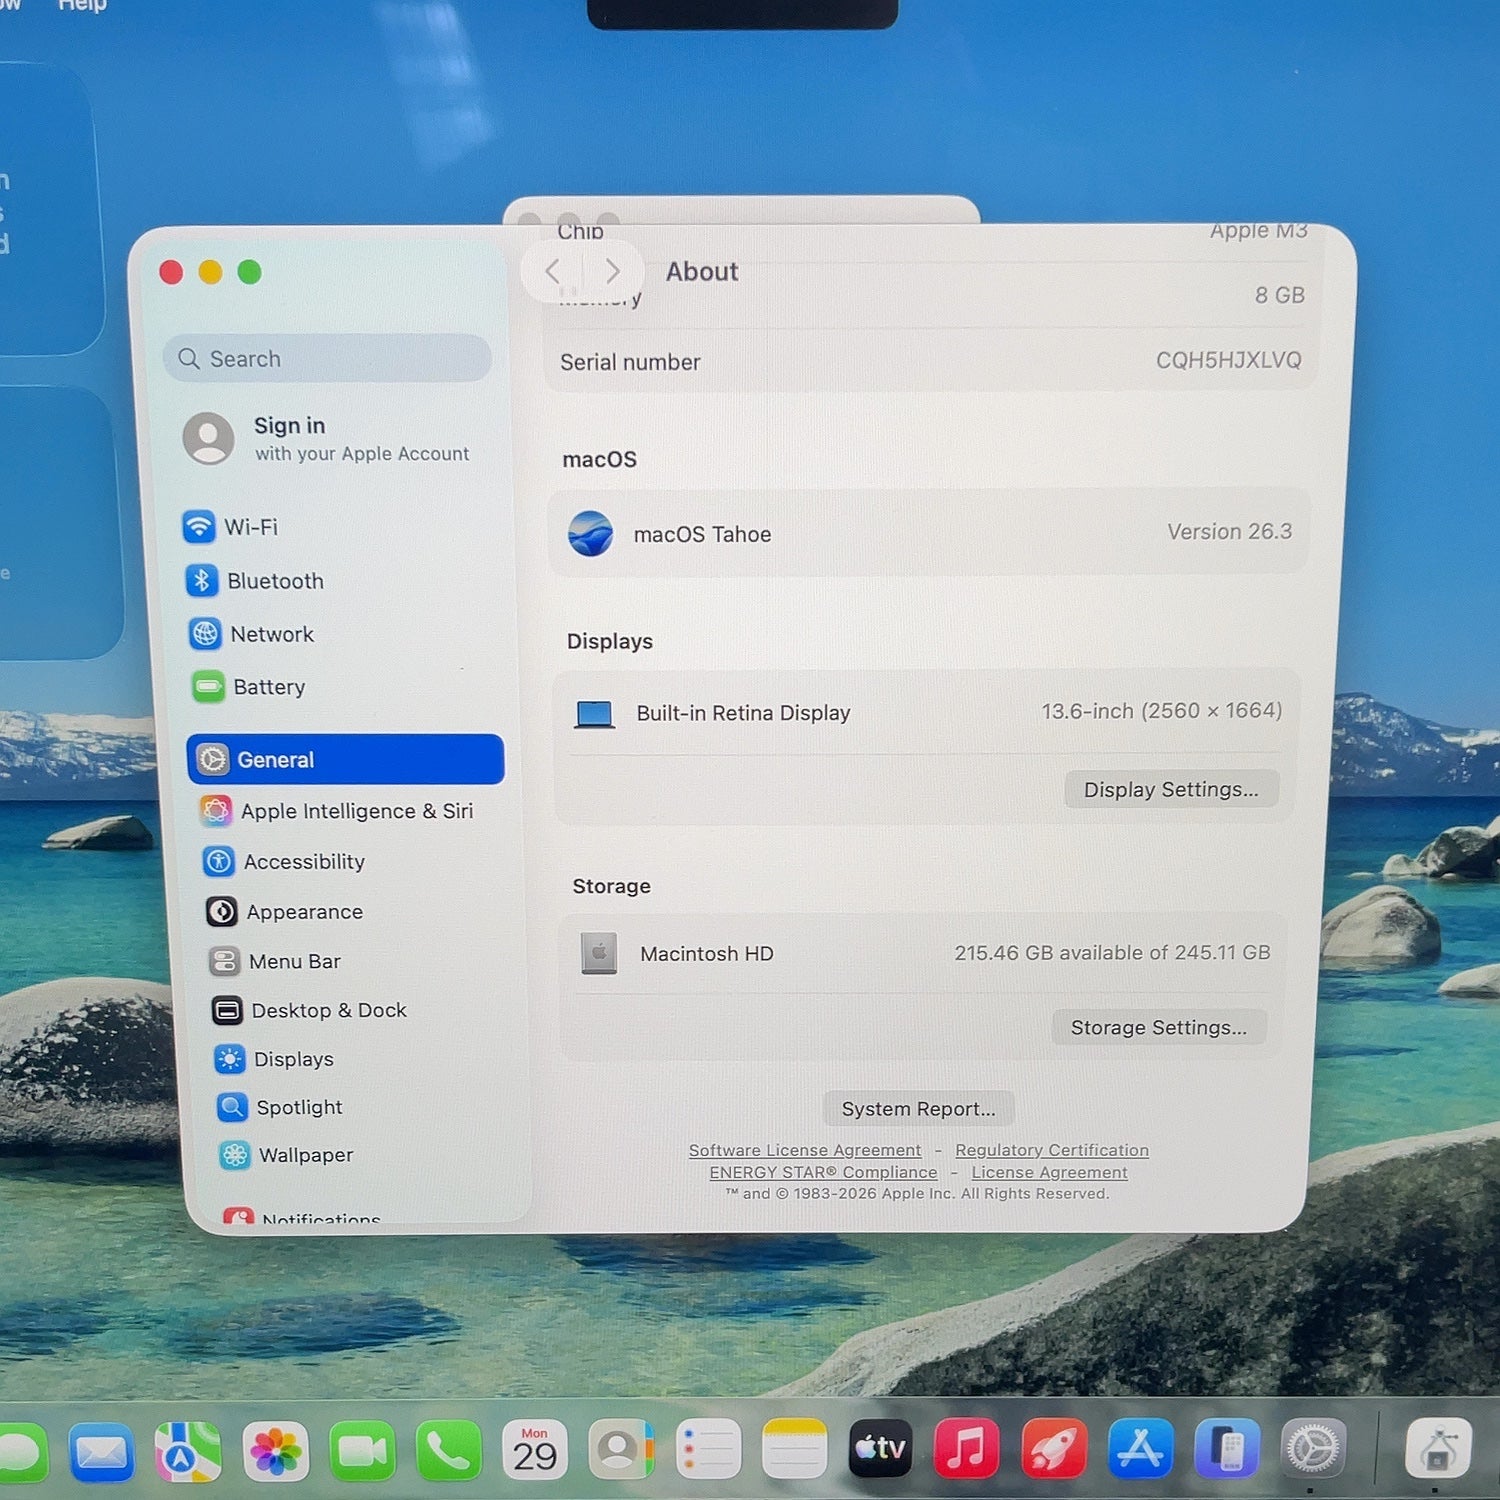The width and height of the screenshot is (1500, 1500).
Task: Open the Photos app in the Dock
Action: [x=276, y=1452]
